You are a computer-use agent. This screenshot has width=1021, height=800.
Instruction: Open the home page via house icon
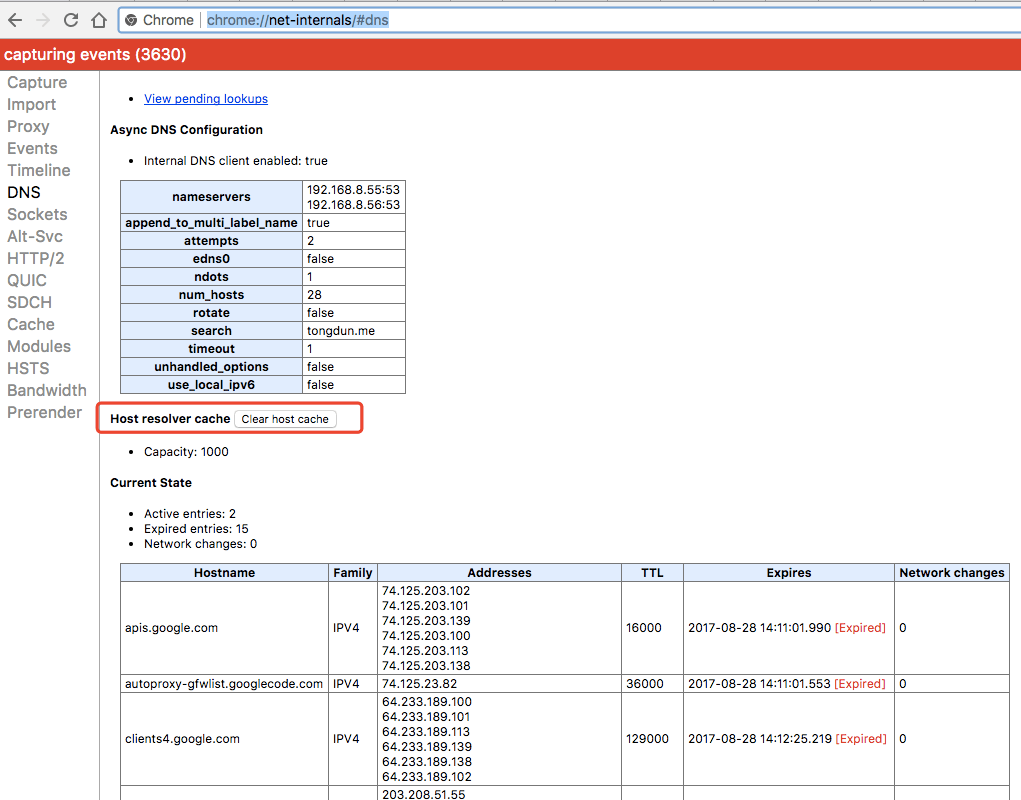pyautogui.click(x=99, y=20)
